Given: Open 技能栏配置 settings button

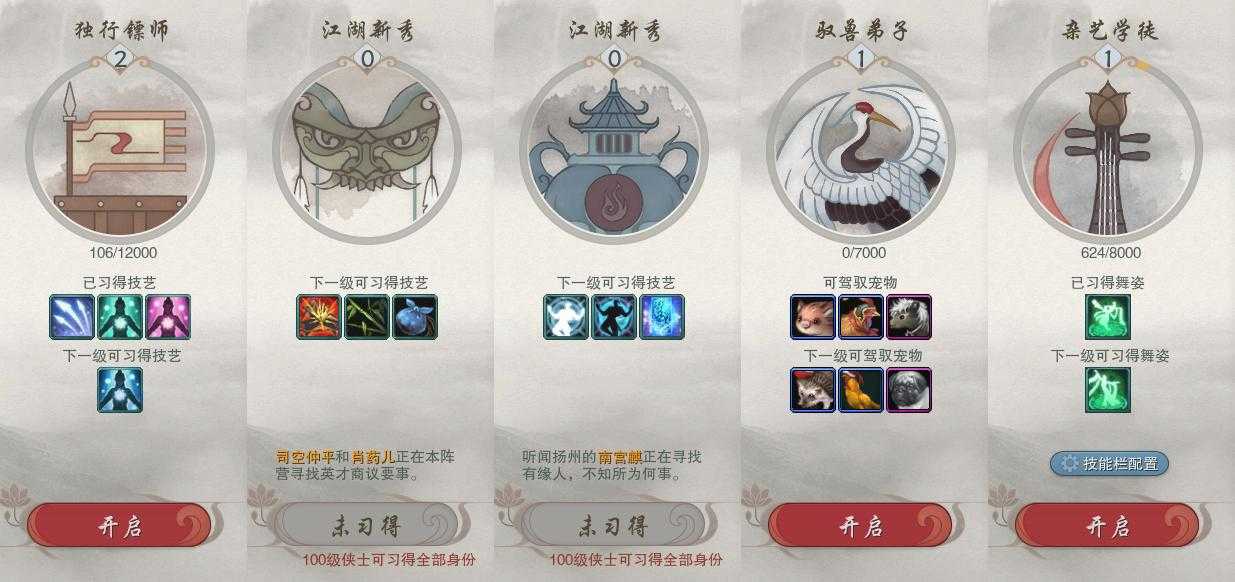Looking at the screenshot, I should (x=1109, y=463).
